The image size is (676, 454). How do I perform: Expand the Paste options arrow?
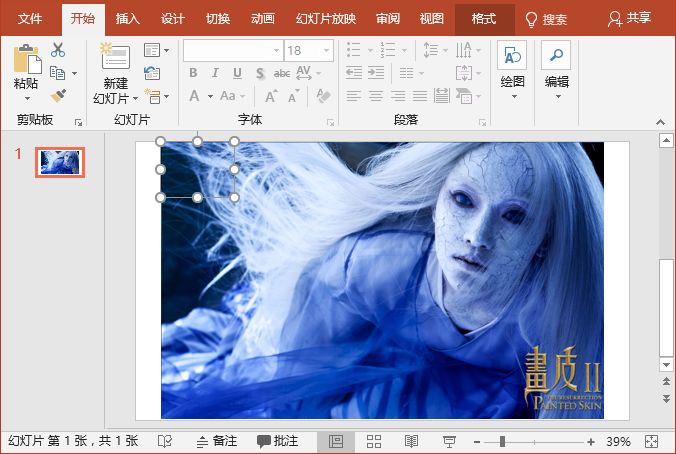(27, 98)
